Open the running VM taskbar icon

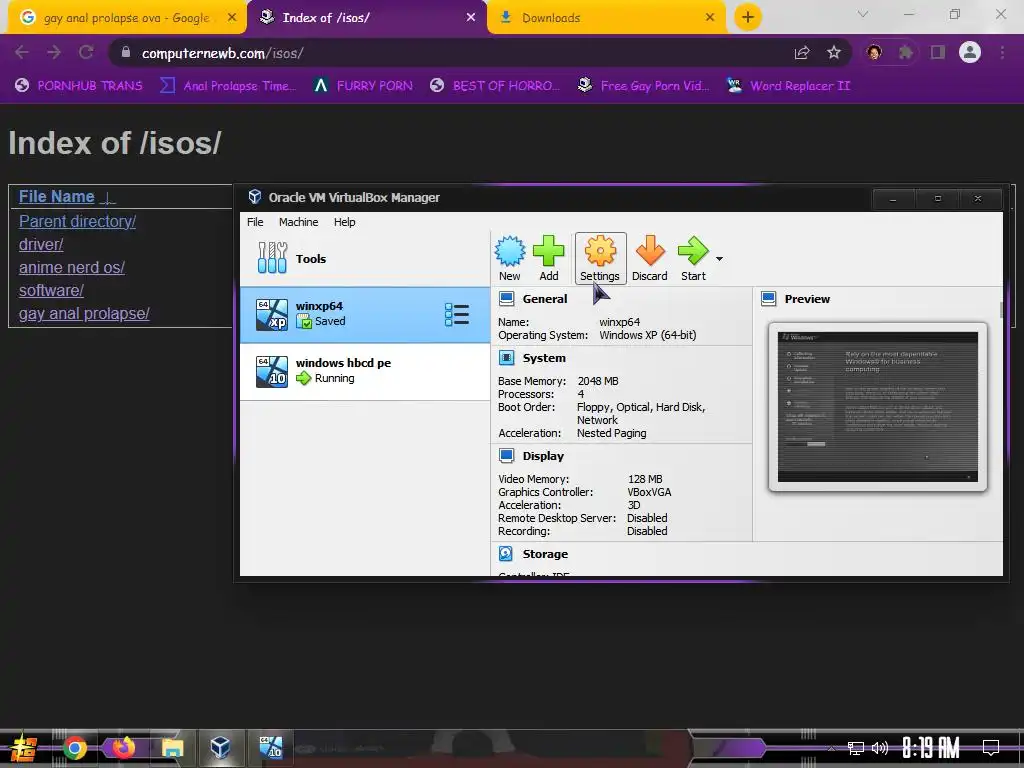tap(270, 748)
